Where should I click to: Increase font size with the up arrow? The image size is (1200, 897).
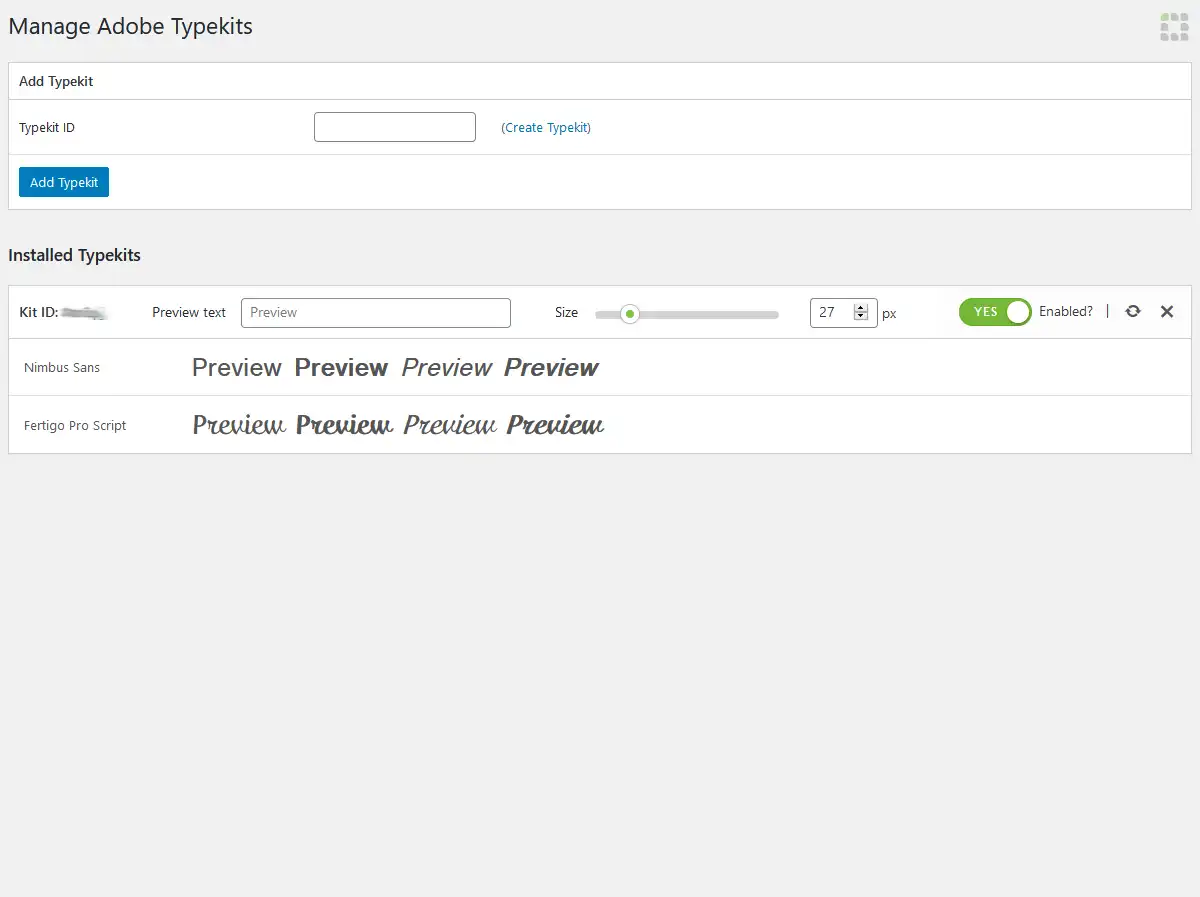[861, 308]
